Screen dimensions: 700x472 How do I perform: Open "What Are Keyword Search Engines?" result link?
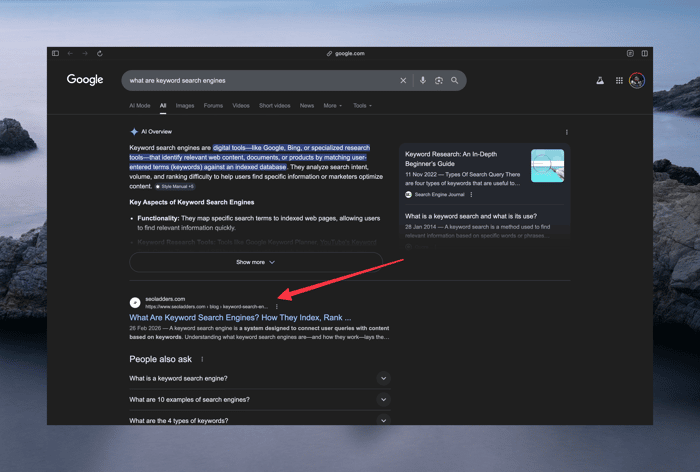240,317
